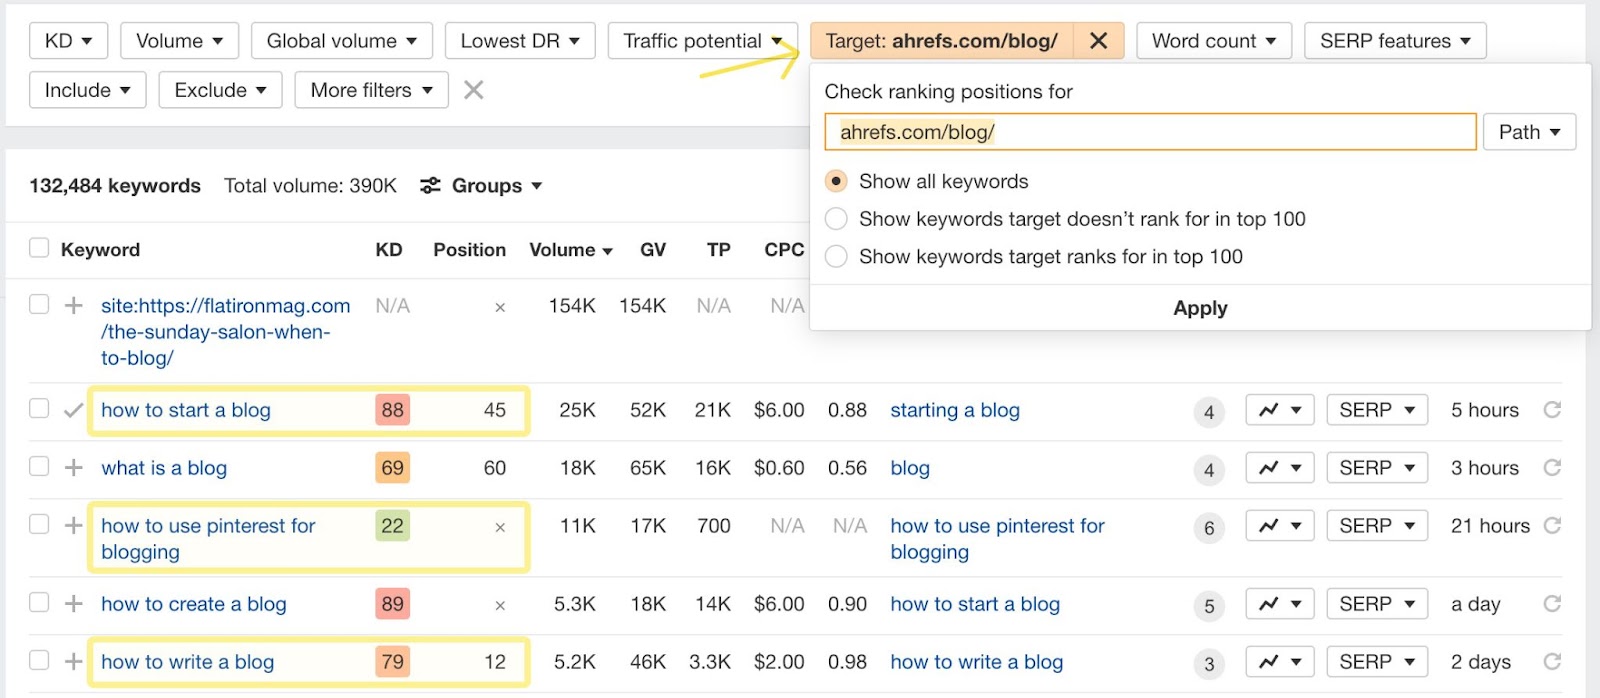
Task: Open the 'starting a blog' parent topic link
Action: 955,410
